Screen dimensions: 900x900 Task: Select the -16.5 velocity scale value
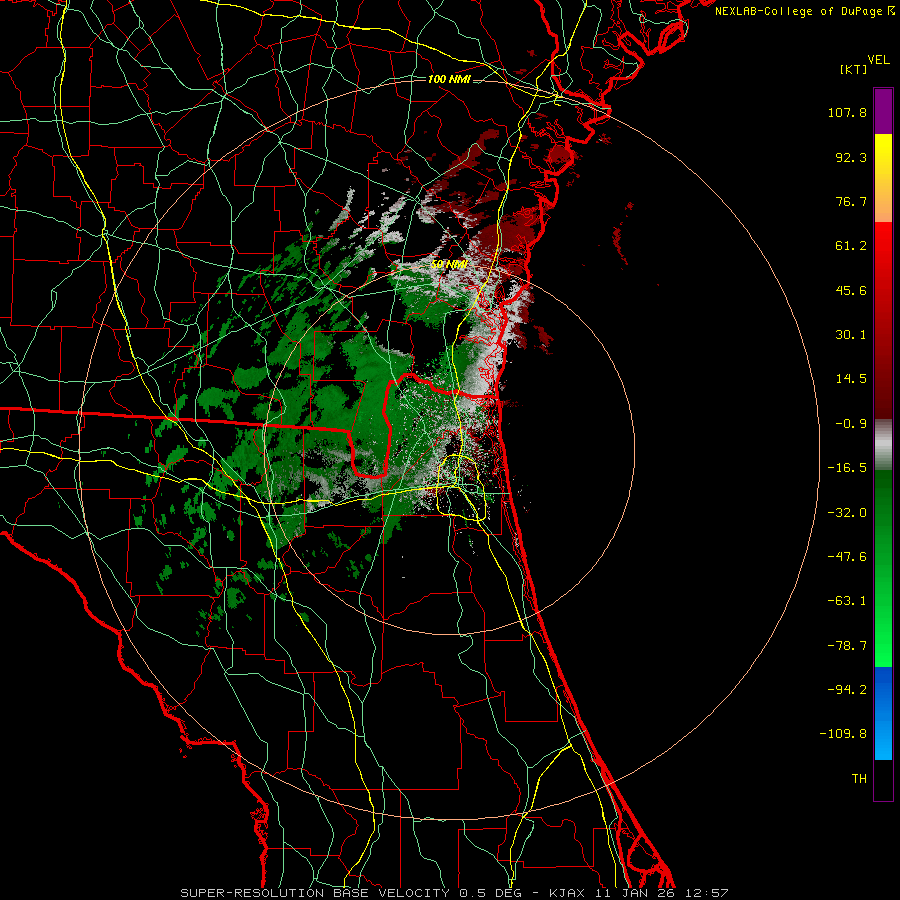[x=847, y=468]
